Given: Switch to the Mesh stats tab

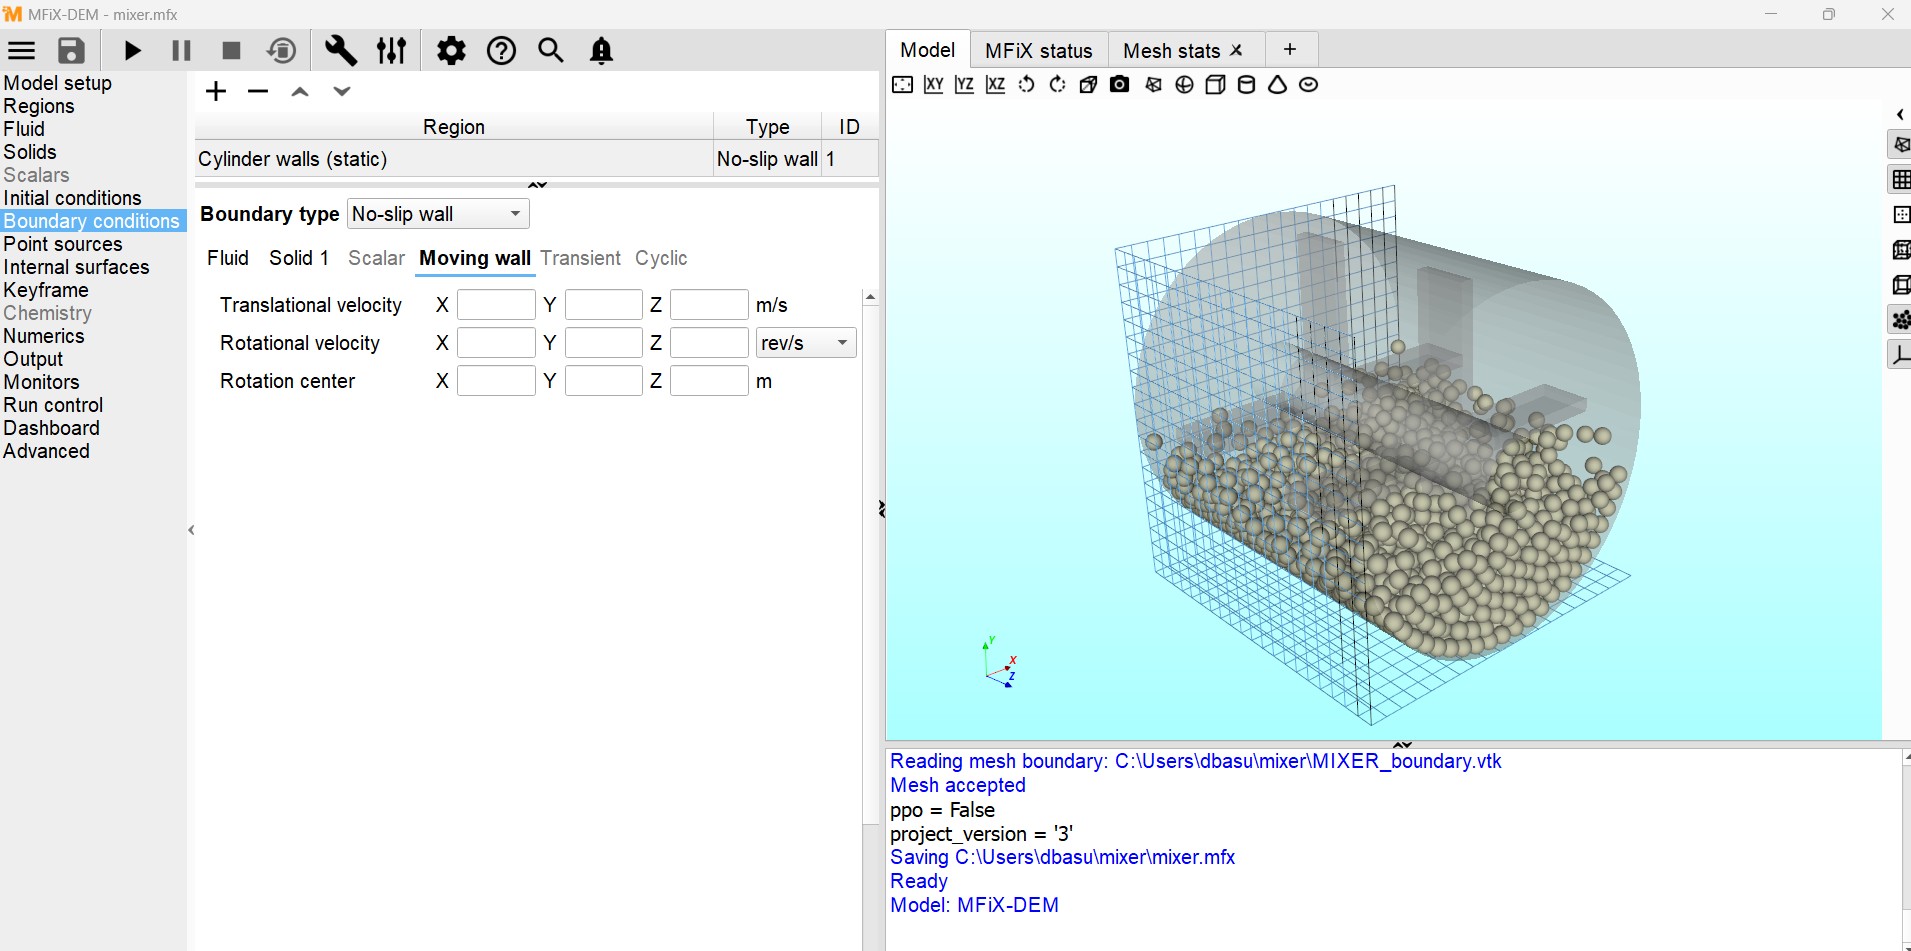Looking at the screenshot, I should pos(1171,51).
